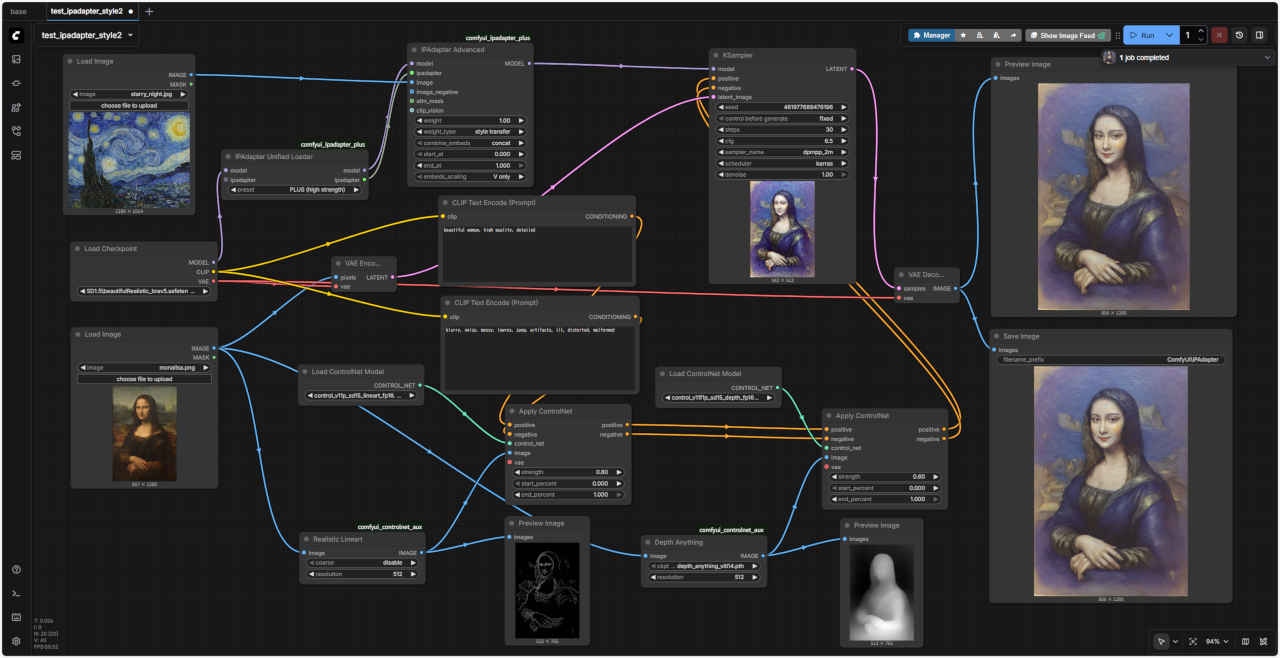Click the Show Image Feed button
The height and width of the screenshot is (658, 1280).
coord(1066,35)
